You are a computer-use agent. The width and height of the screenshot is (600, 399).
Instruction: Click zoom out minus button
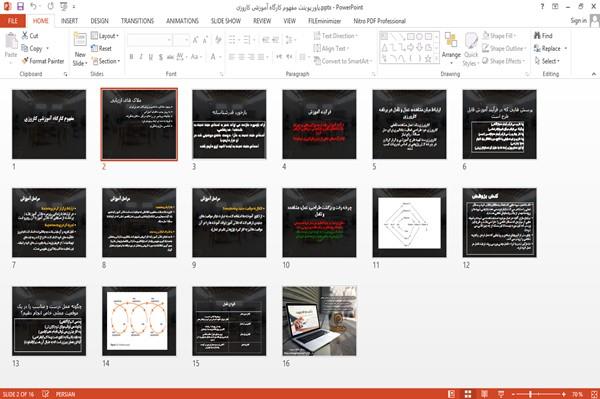coord(514,394)
